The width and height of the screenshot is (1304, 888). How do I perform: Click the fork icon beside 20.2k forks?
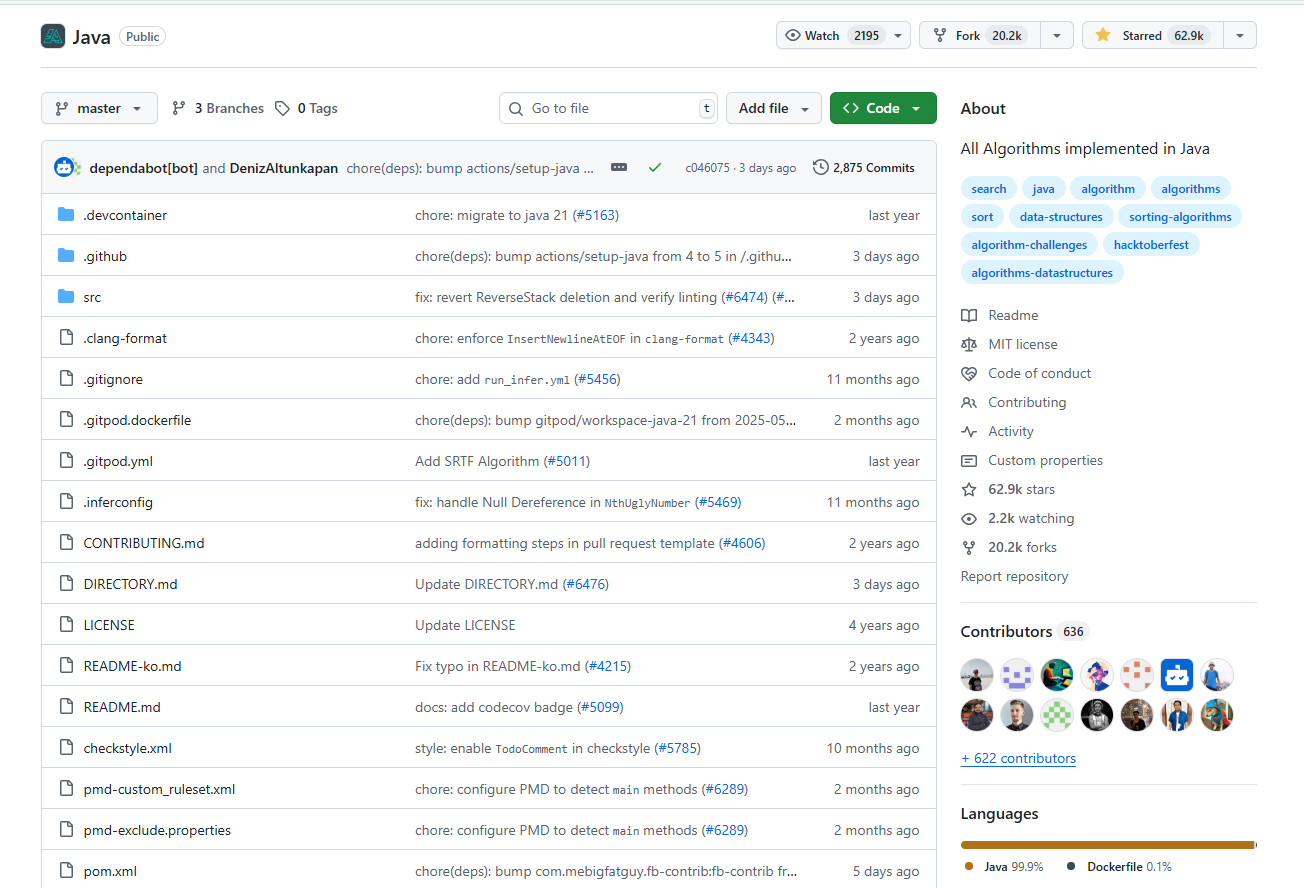(x=969, y=547)
